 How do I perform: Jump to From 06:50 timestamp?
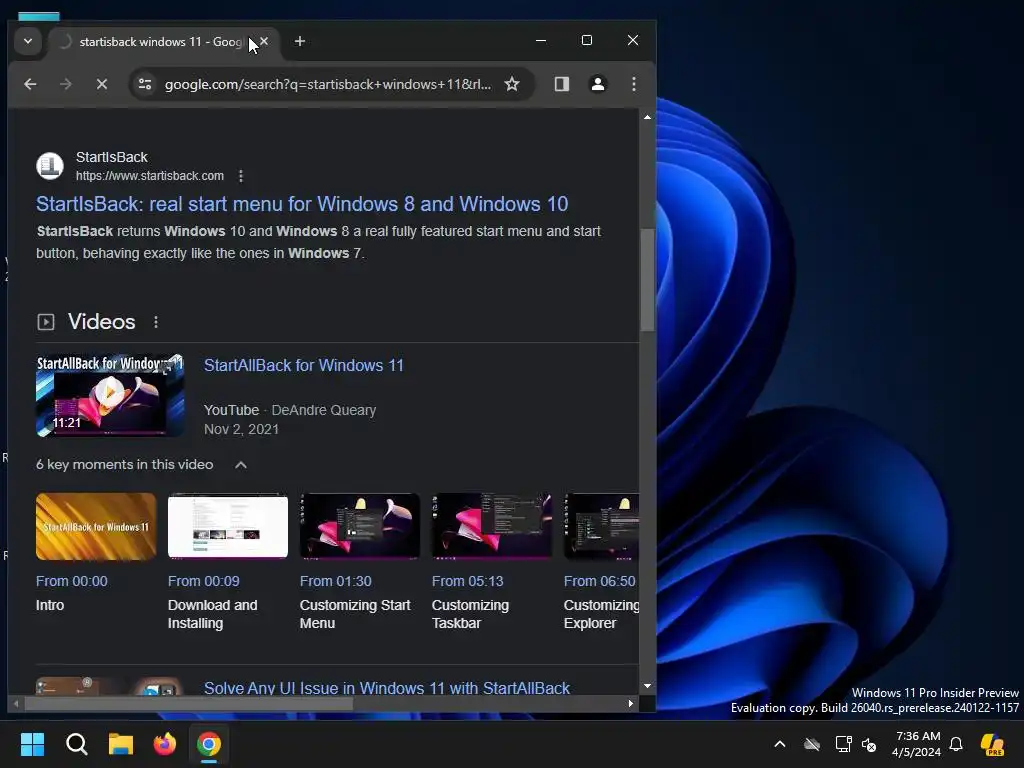(600, 581)
